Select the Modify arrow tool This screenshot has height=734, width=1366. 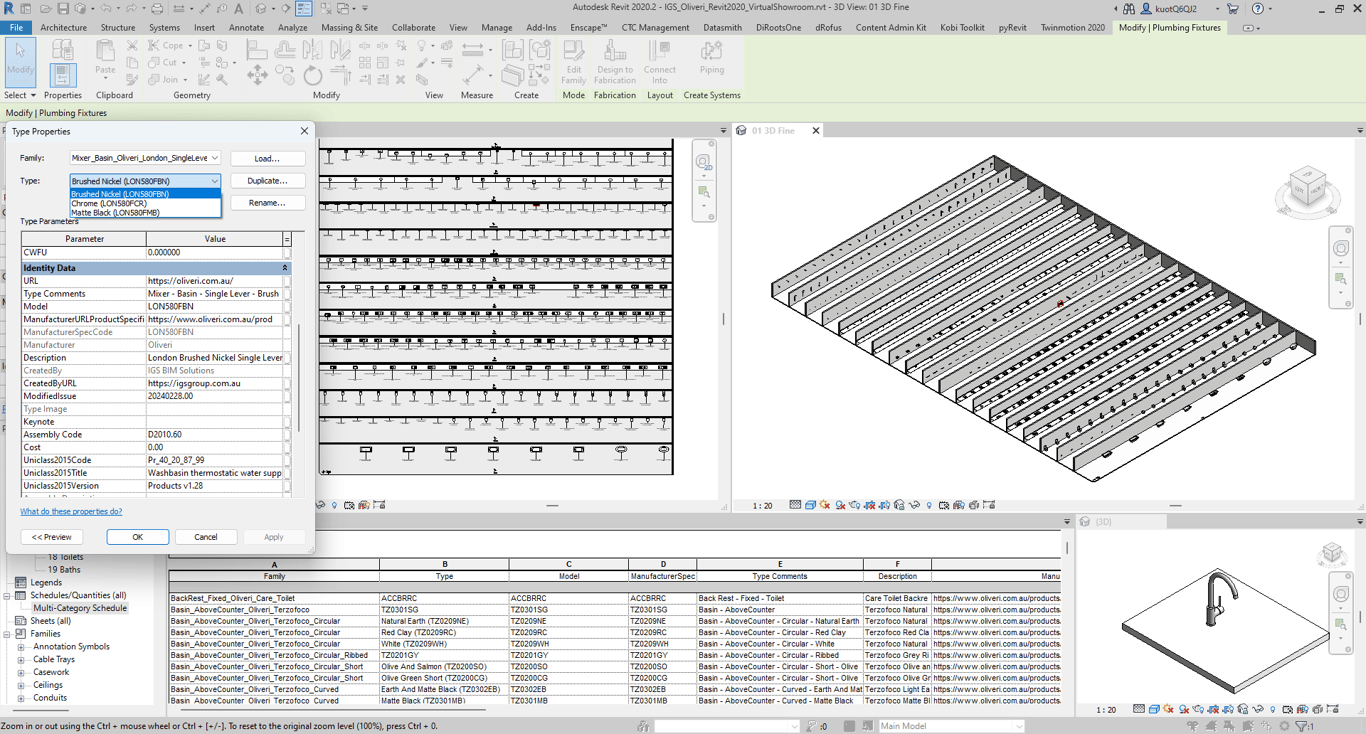point(20,60)
